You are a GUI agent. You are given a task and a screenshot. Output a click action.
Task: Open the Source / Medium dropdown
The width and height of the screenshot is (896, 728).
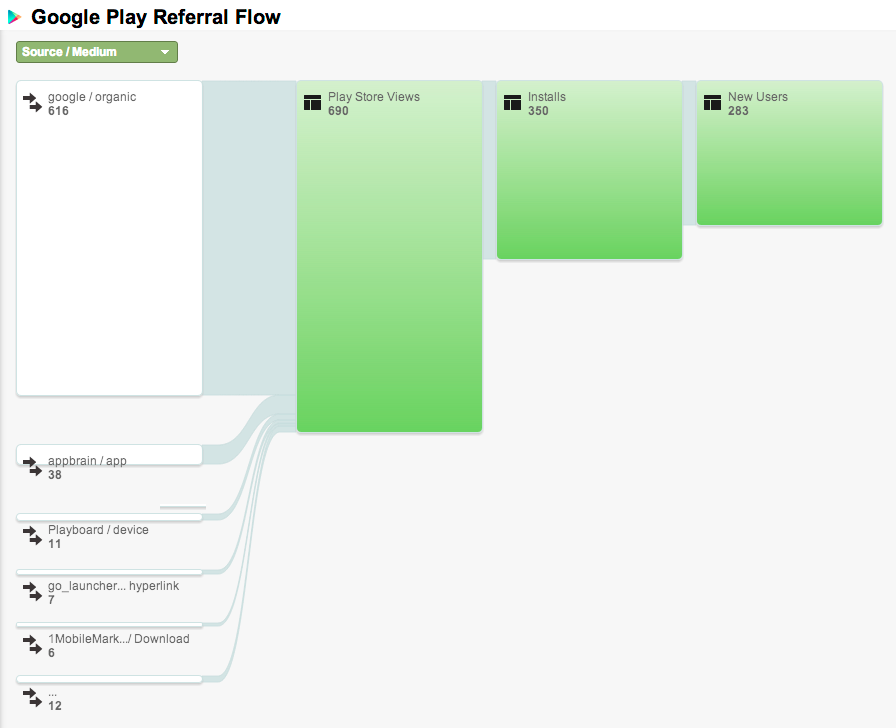97,52
